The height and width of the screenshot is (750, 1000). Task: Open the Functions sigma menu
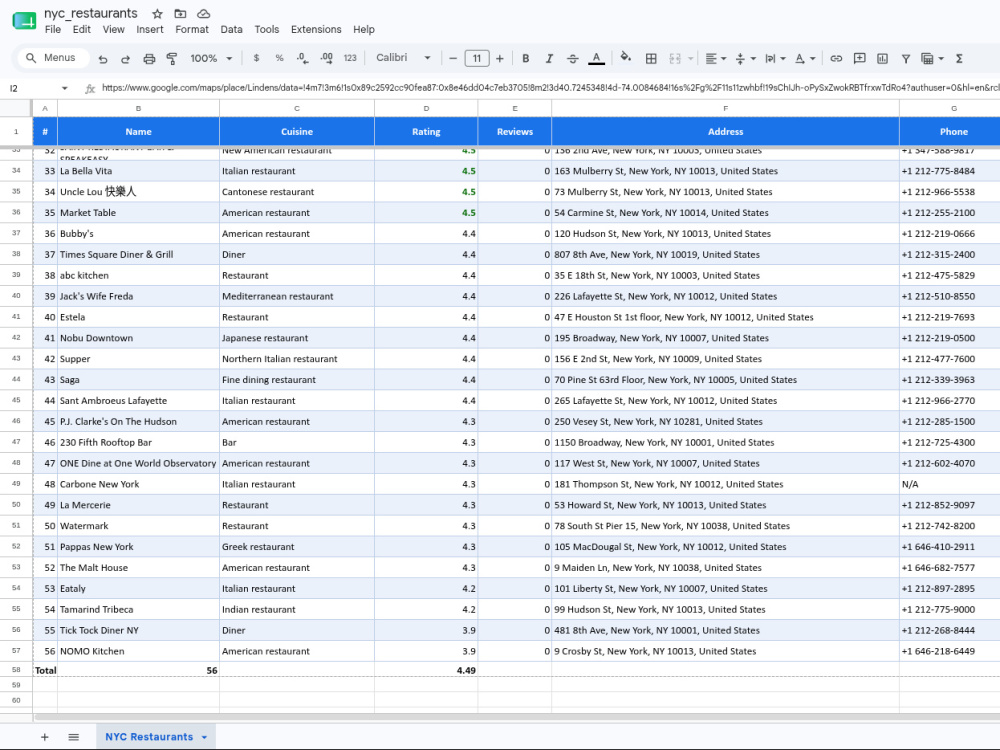pyautogui.click(x=959, y=58)
